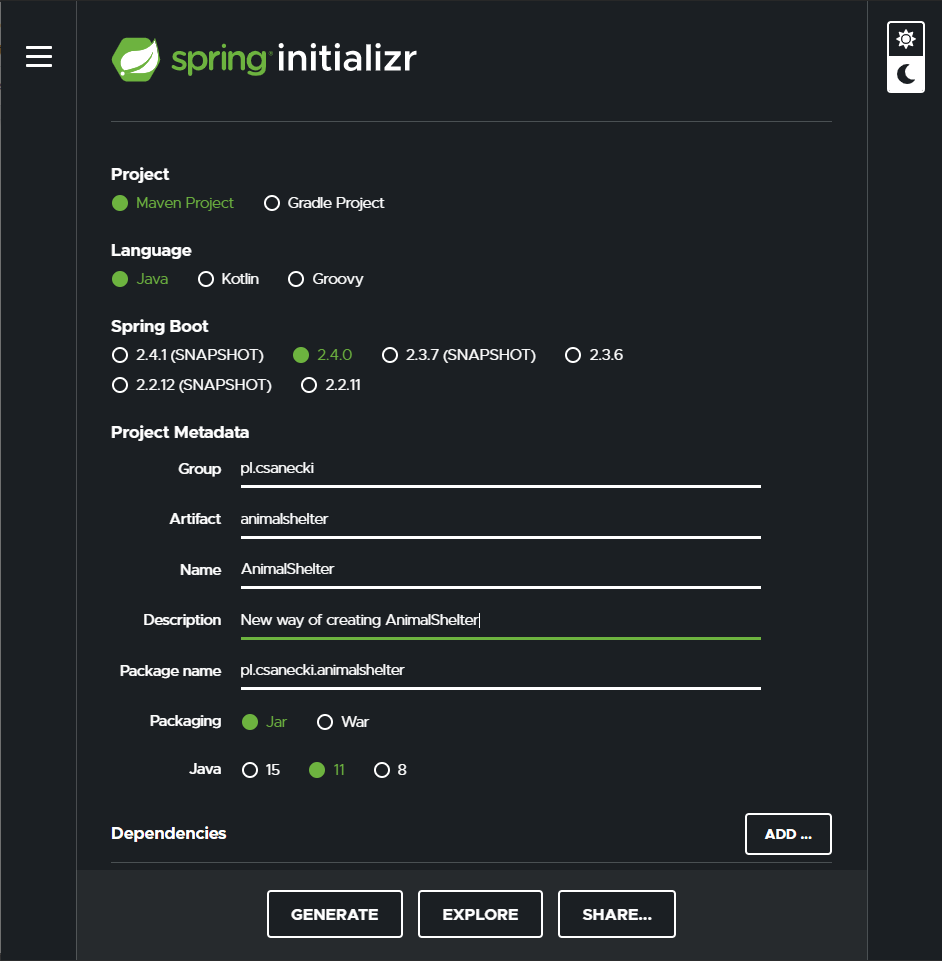942x961 pixels.
Task: Click the GENERATE button
Action: coord(335,914)
